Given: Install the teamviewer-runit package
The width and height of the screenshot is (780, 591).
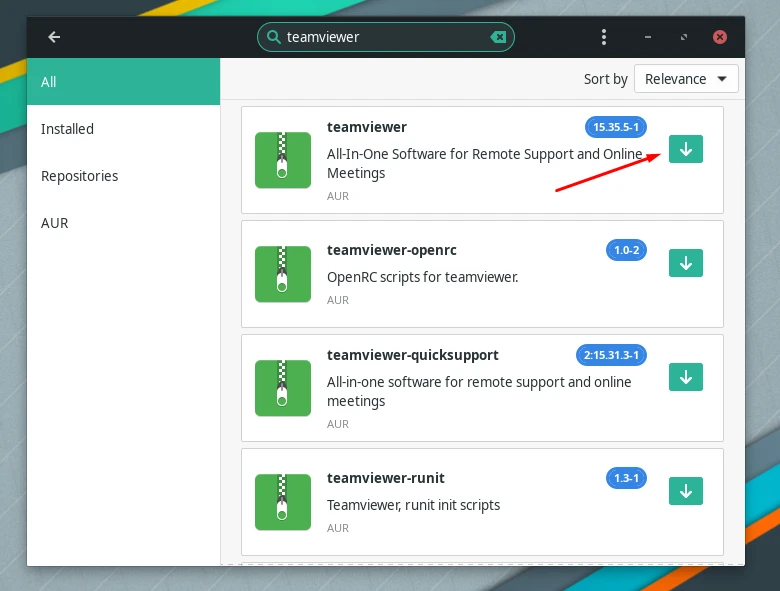Looking at the screenshot, I should click(x=685, y=491).
